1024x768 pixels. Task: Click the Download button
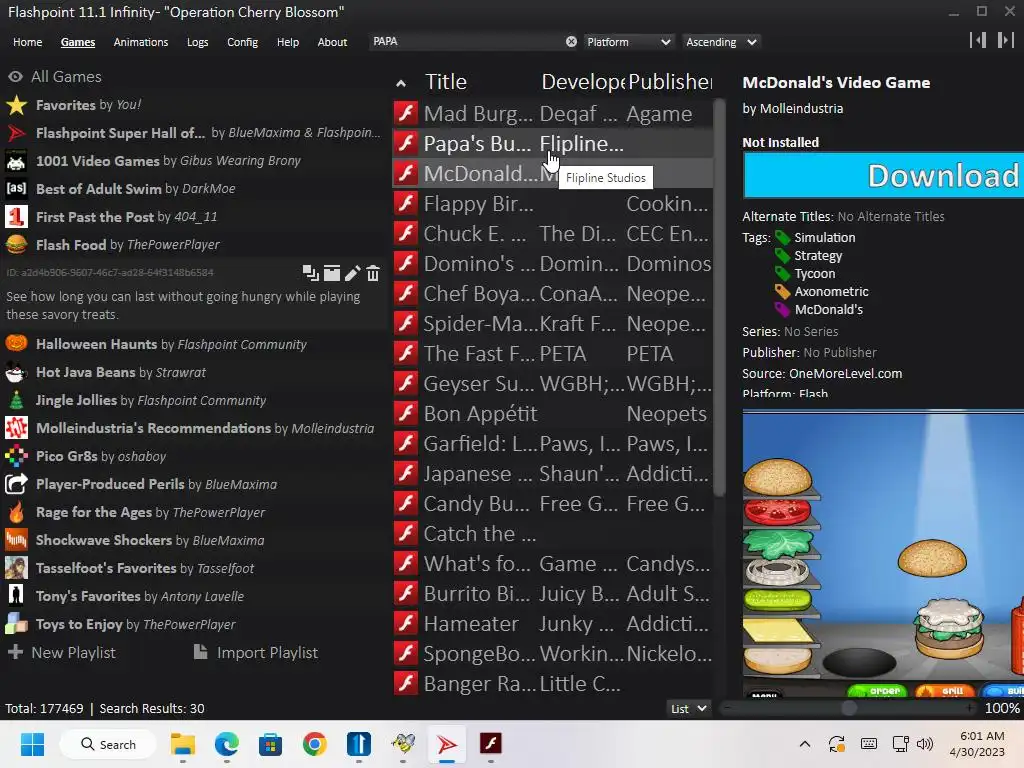click(x=884, y=176)
